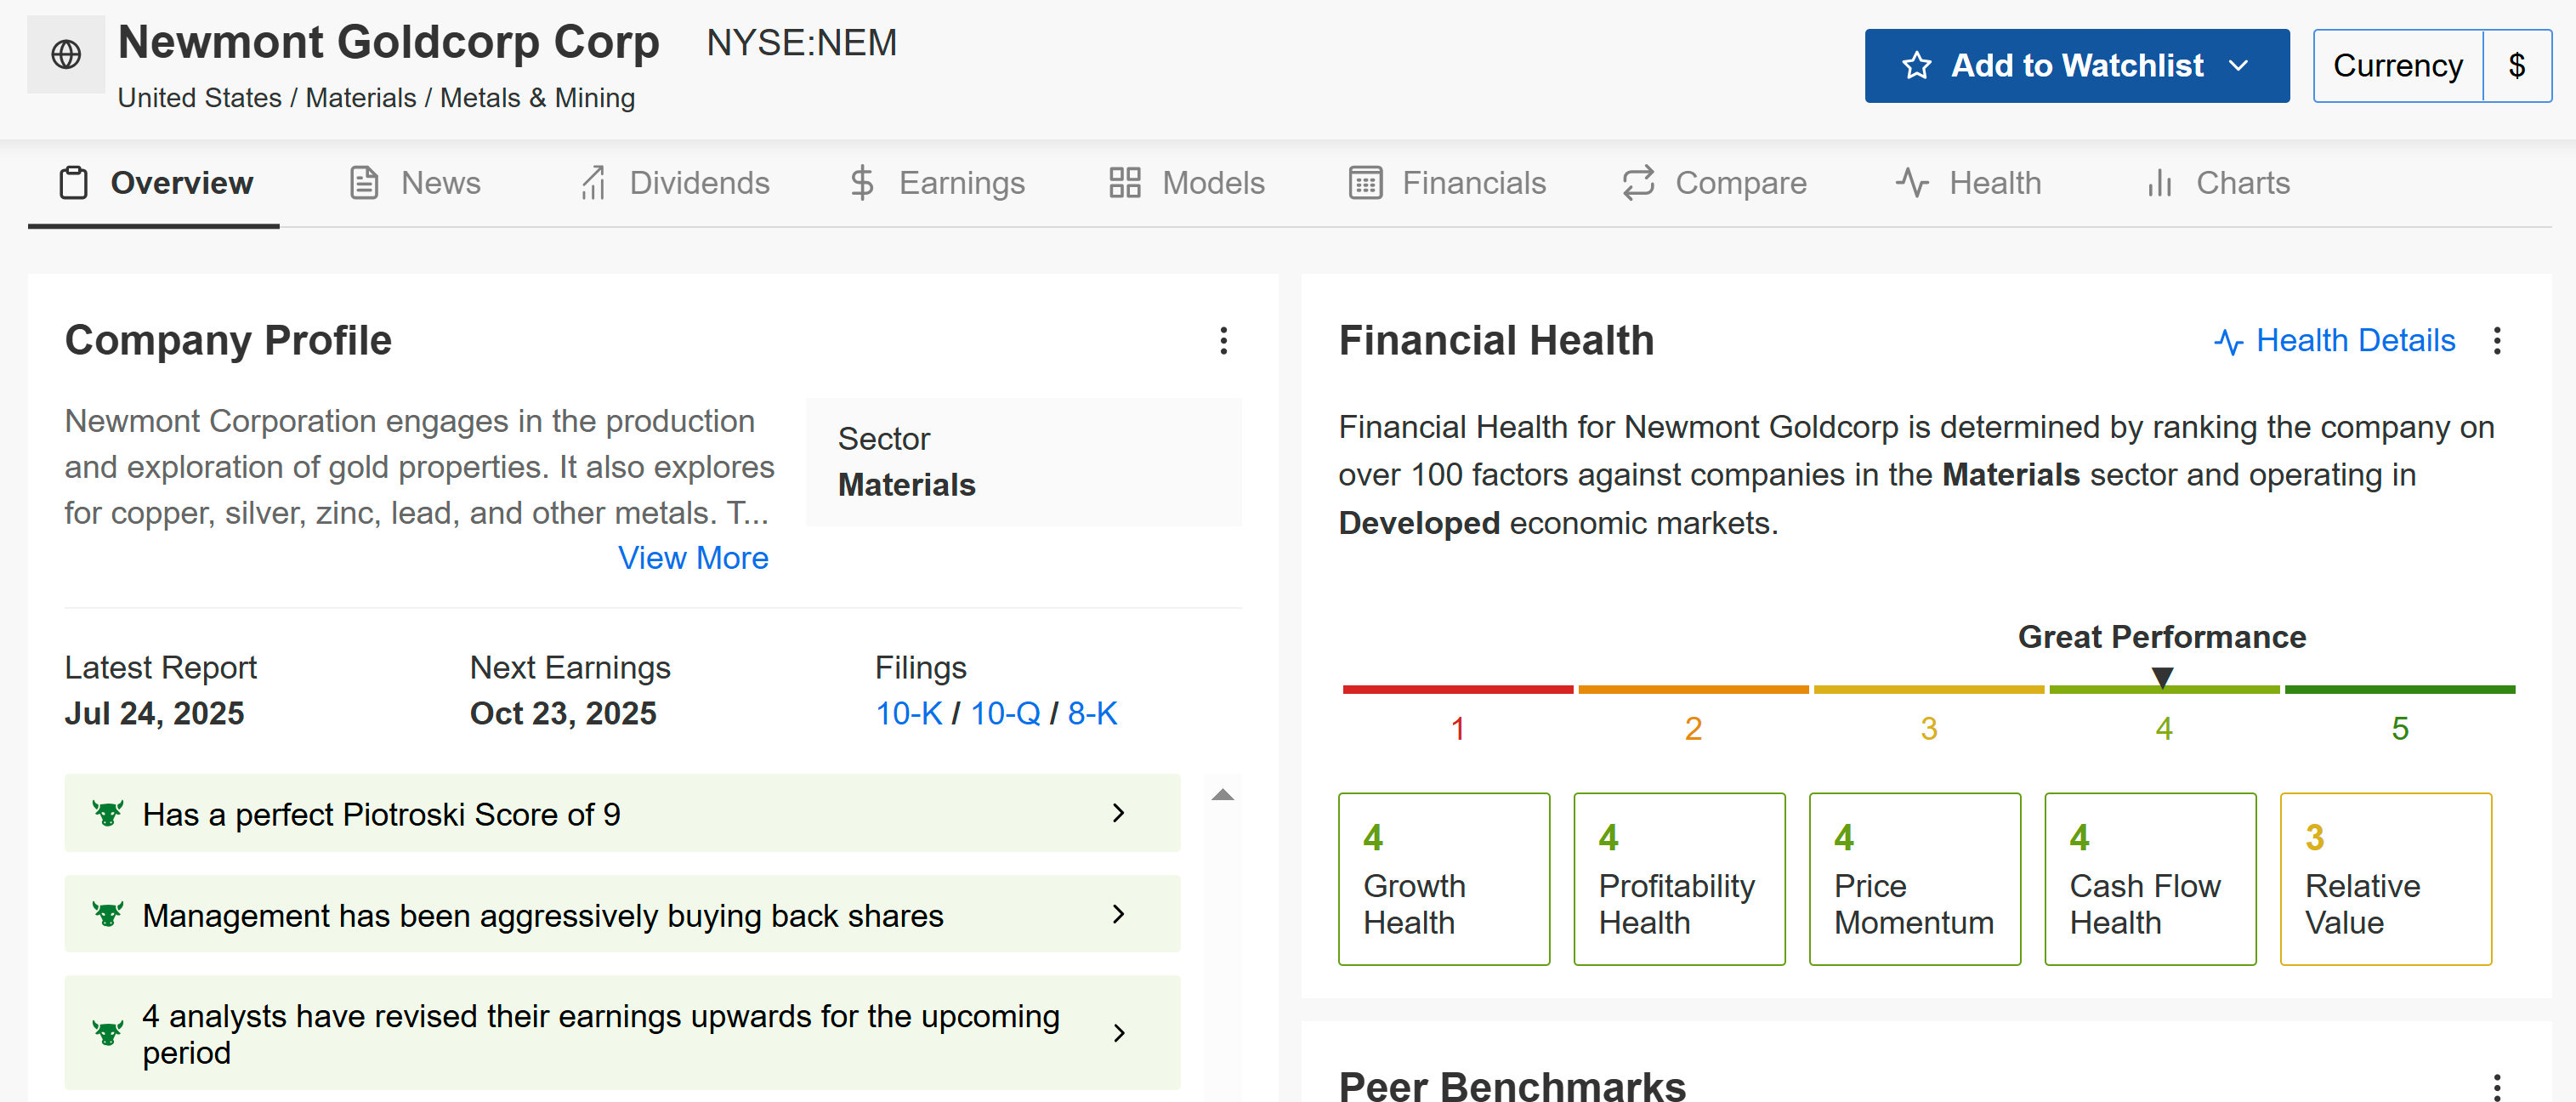
Task: Expand the buying back shares insight chevron
Action: pos(1118,914)
